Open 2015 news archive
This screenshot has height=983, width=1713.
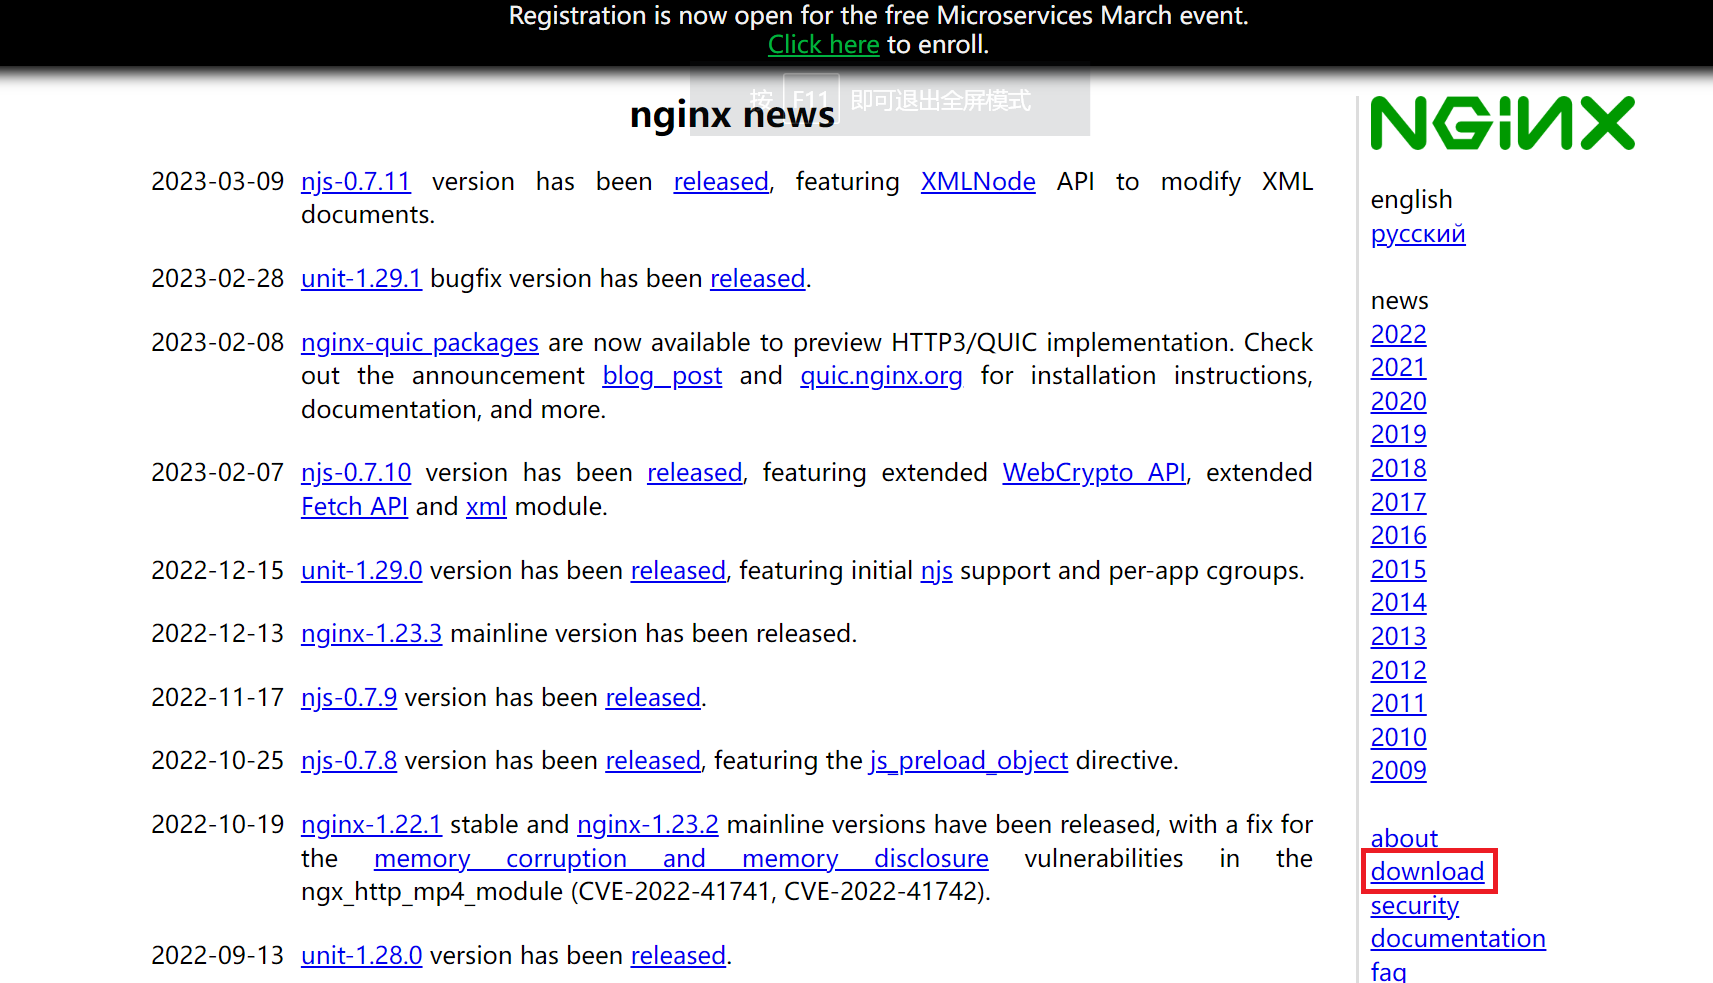1398,570
